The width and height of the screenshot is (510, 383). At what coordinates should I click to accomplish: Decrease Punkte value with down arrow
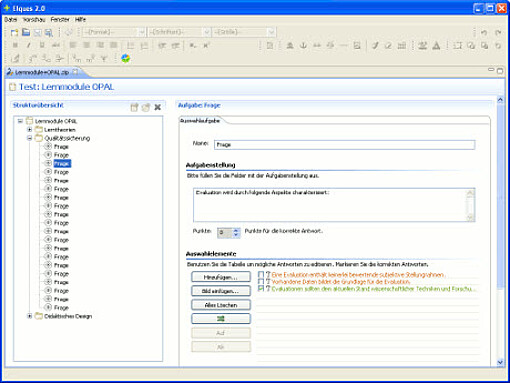236,235
